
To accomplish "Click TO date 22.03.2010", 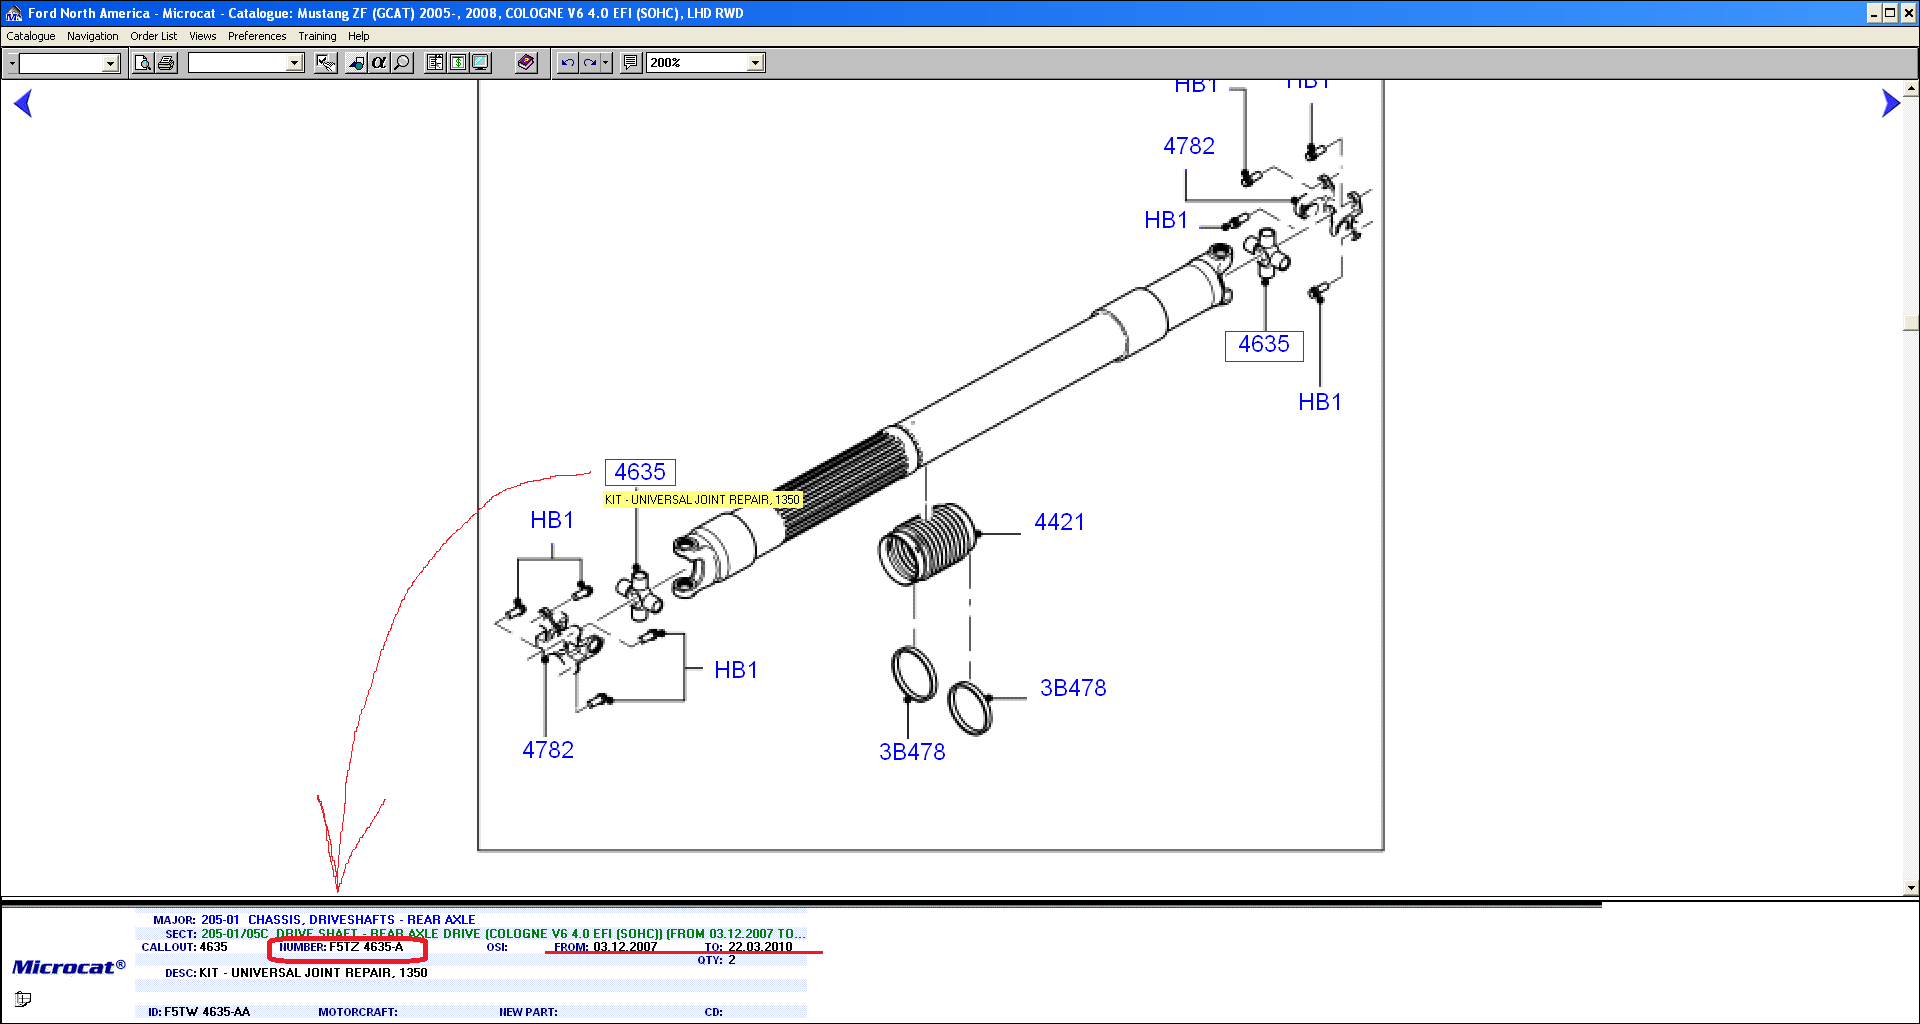I will point(760,947).
